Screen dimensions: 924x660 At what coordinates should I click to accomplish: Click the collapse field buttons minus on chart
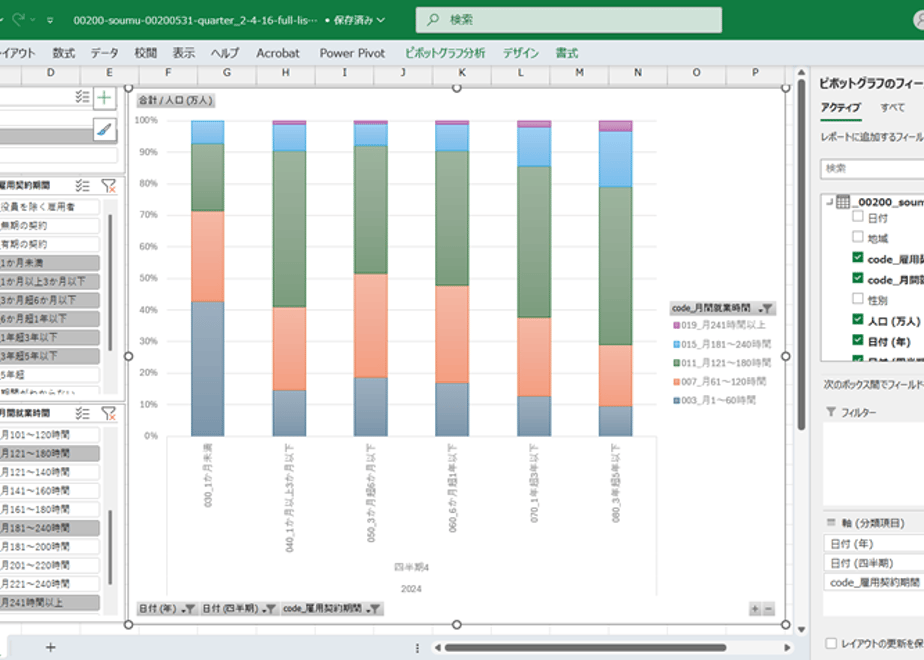(x=768, y=609)
